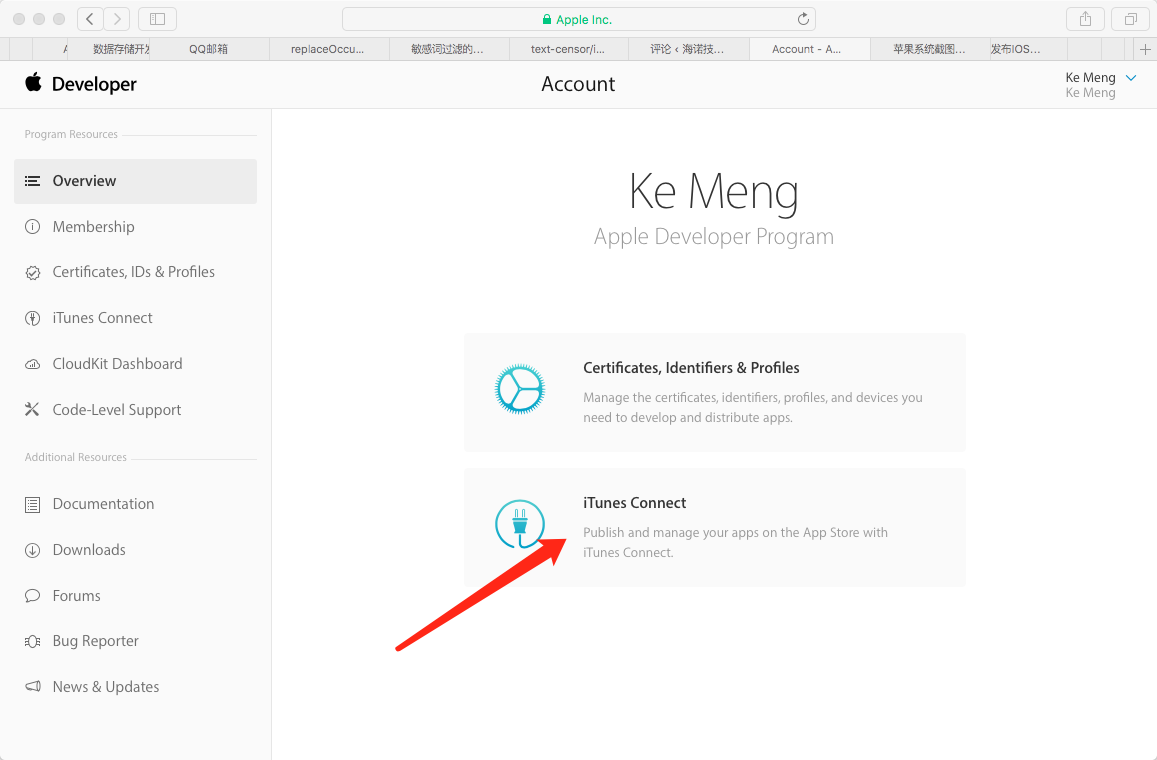
Task: Click the News & Updates megaphone icon
Action: (x=33, y=686)
